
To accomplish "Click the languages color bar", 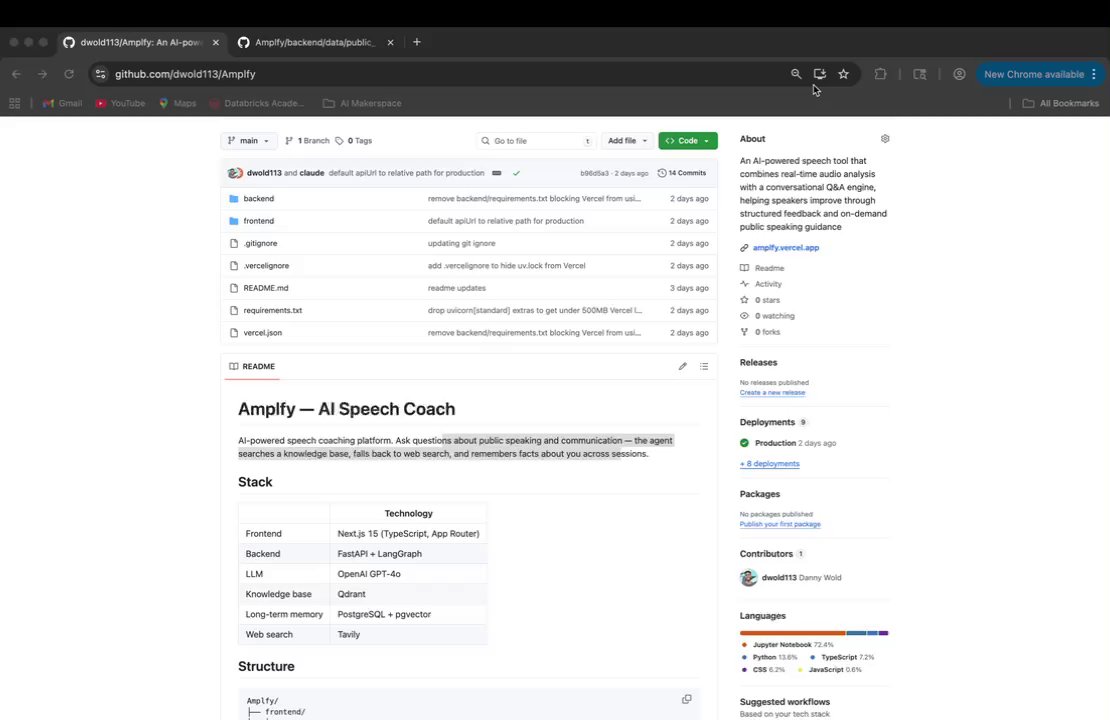I will [813, 633].
